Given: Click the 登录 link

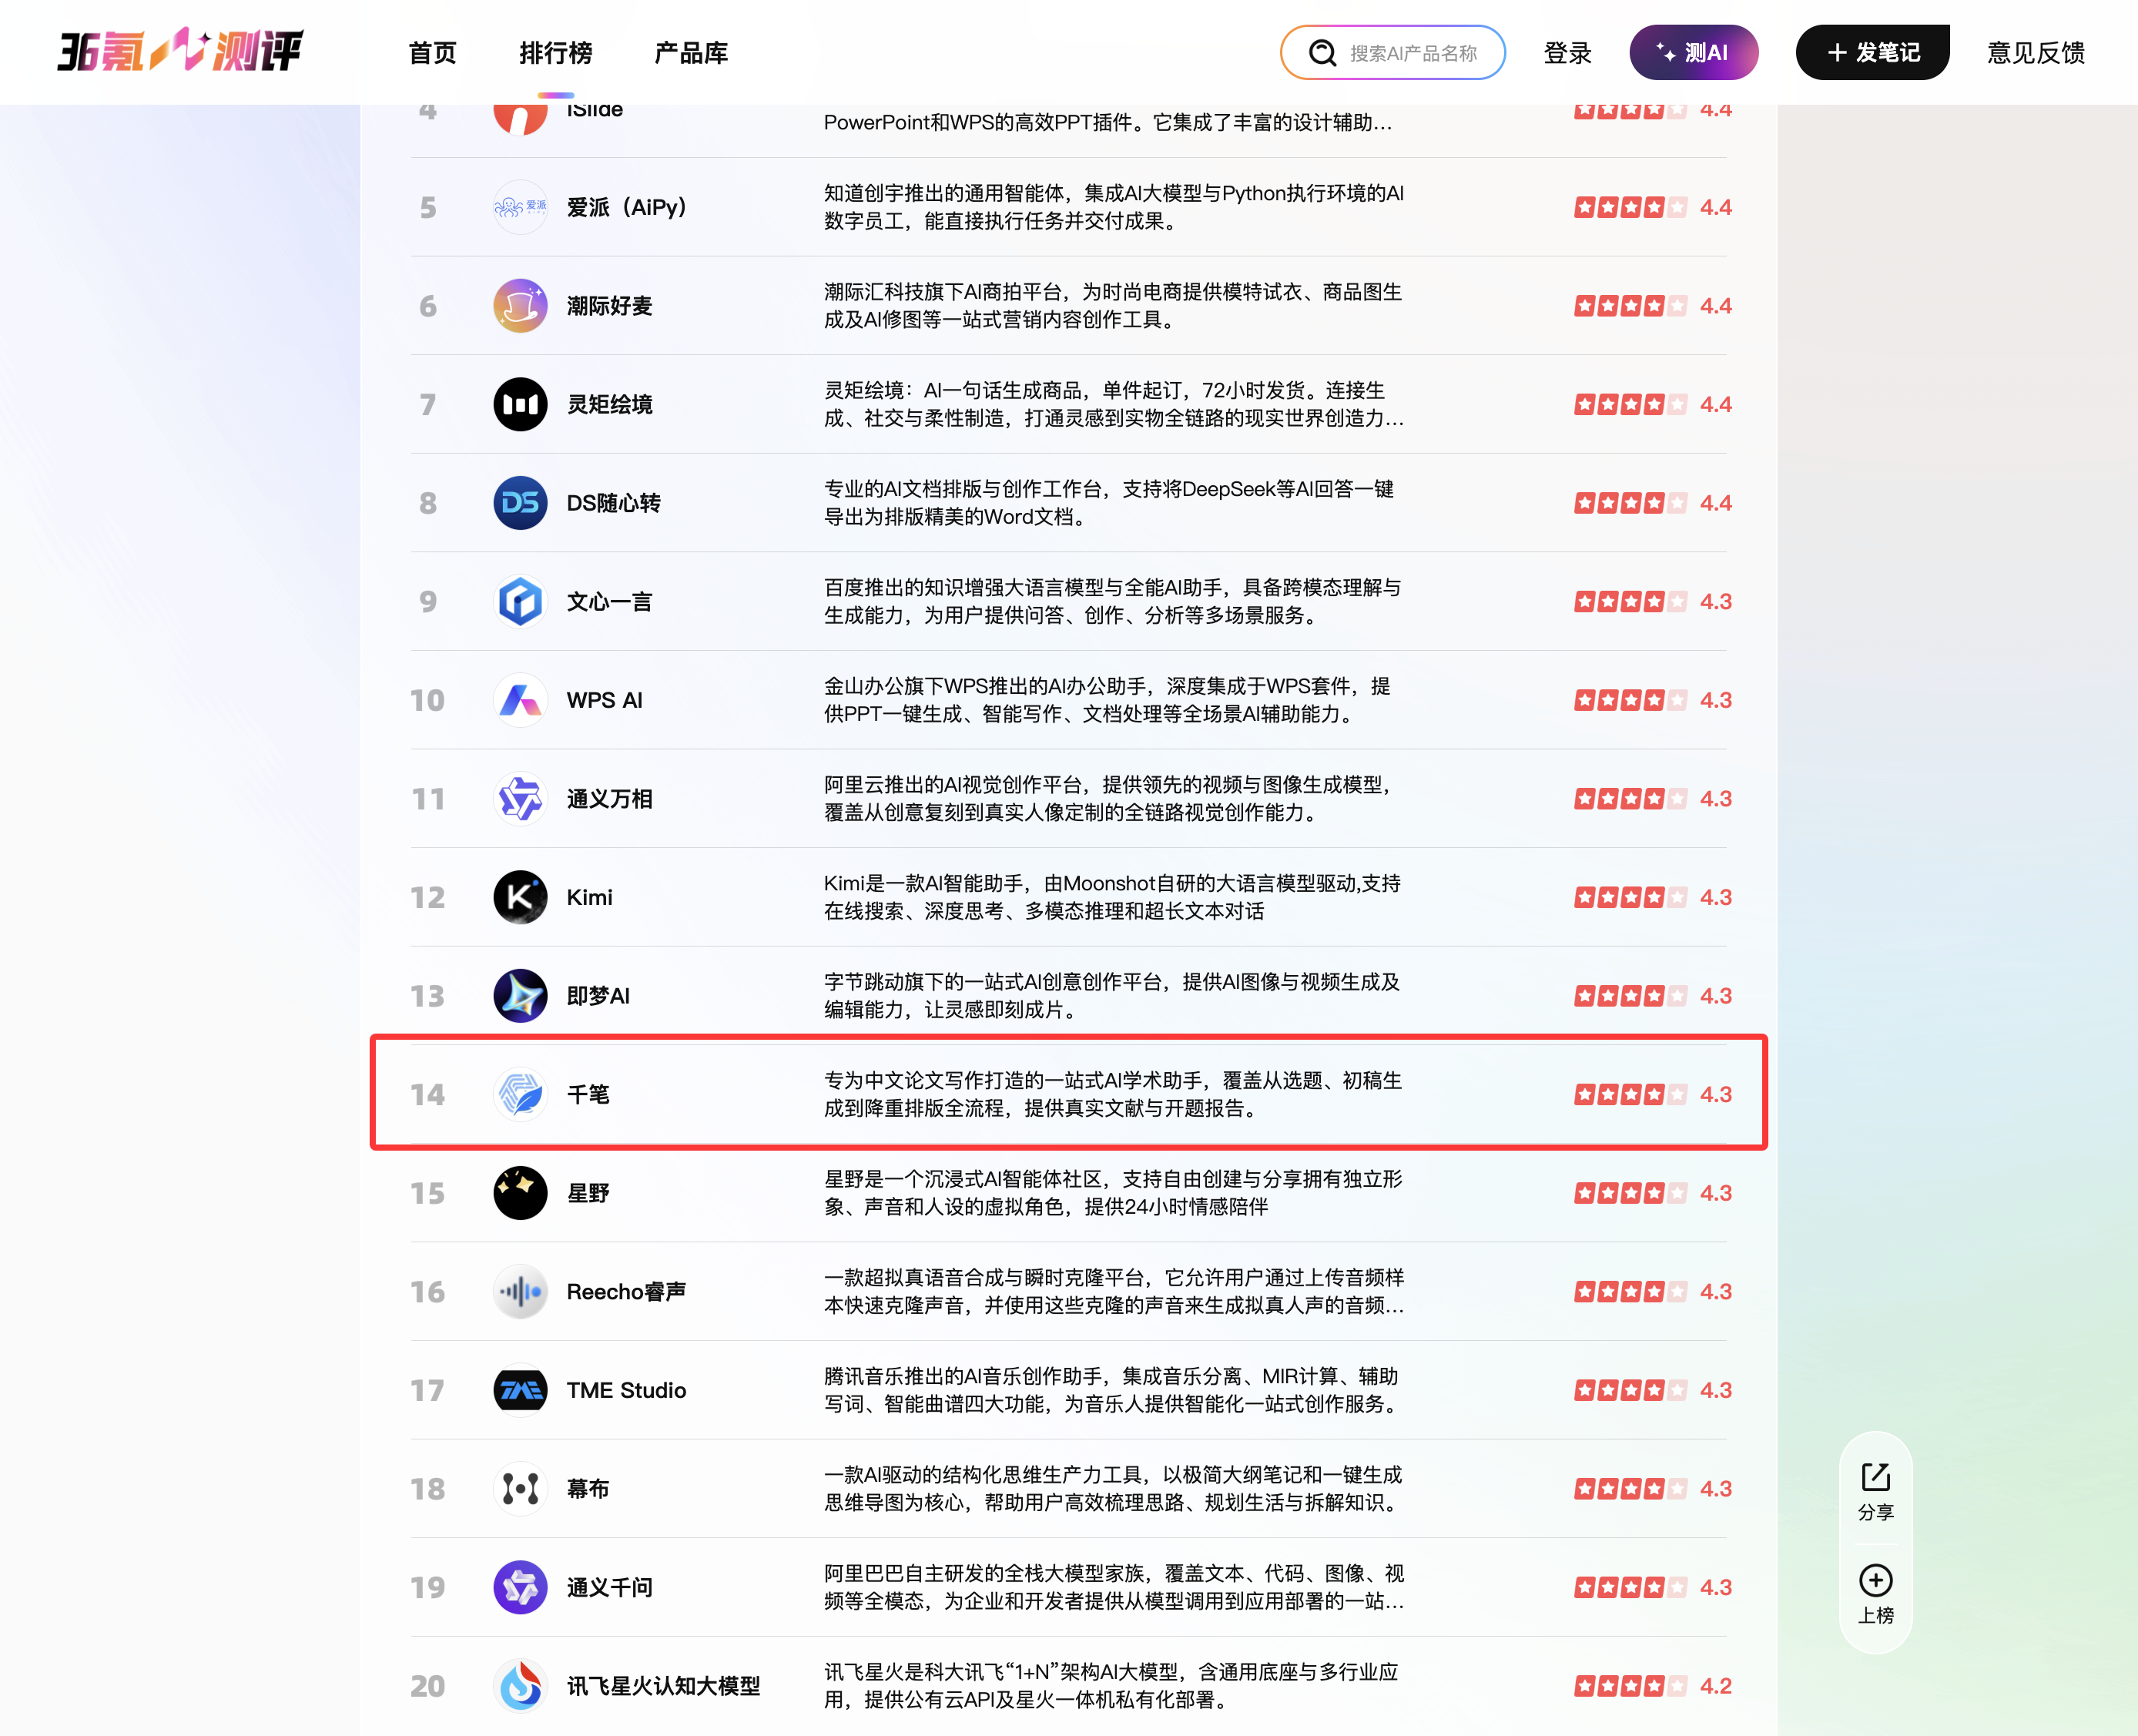Looking at the screenshot, I should point(1567,53).
